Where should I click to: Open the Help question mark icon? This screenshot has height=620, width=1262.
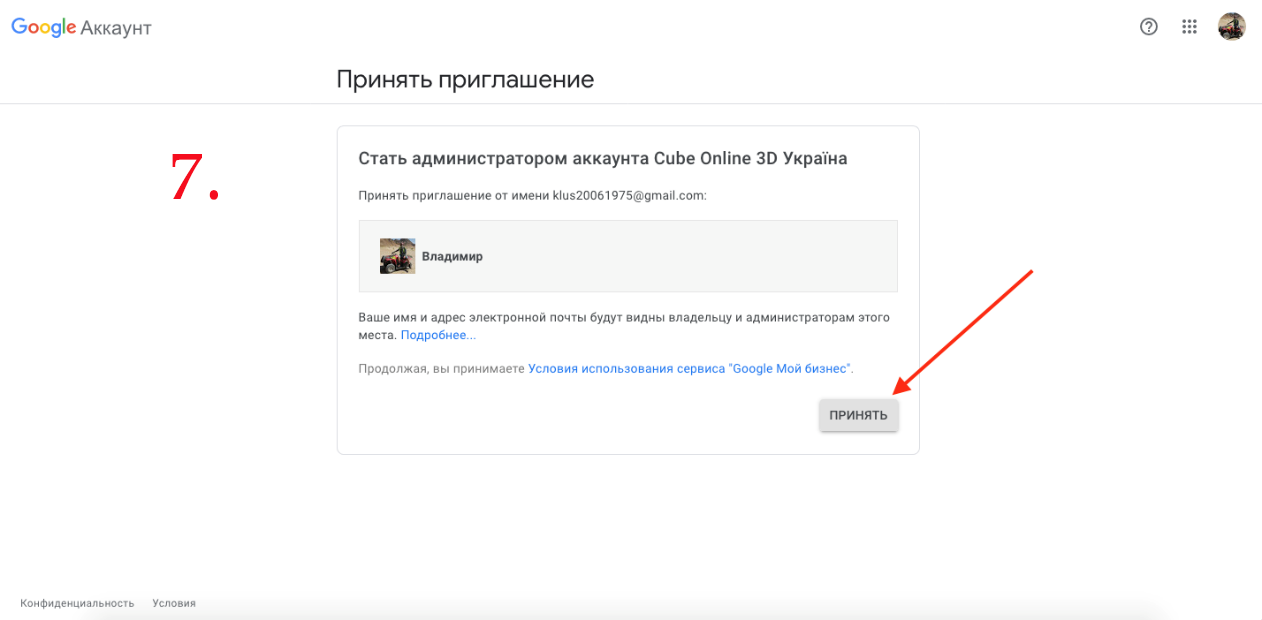[1149, 27]
